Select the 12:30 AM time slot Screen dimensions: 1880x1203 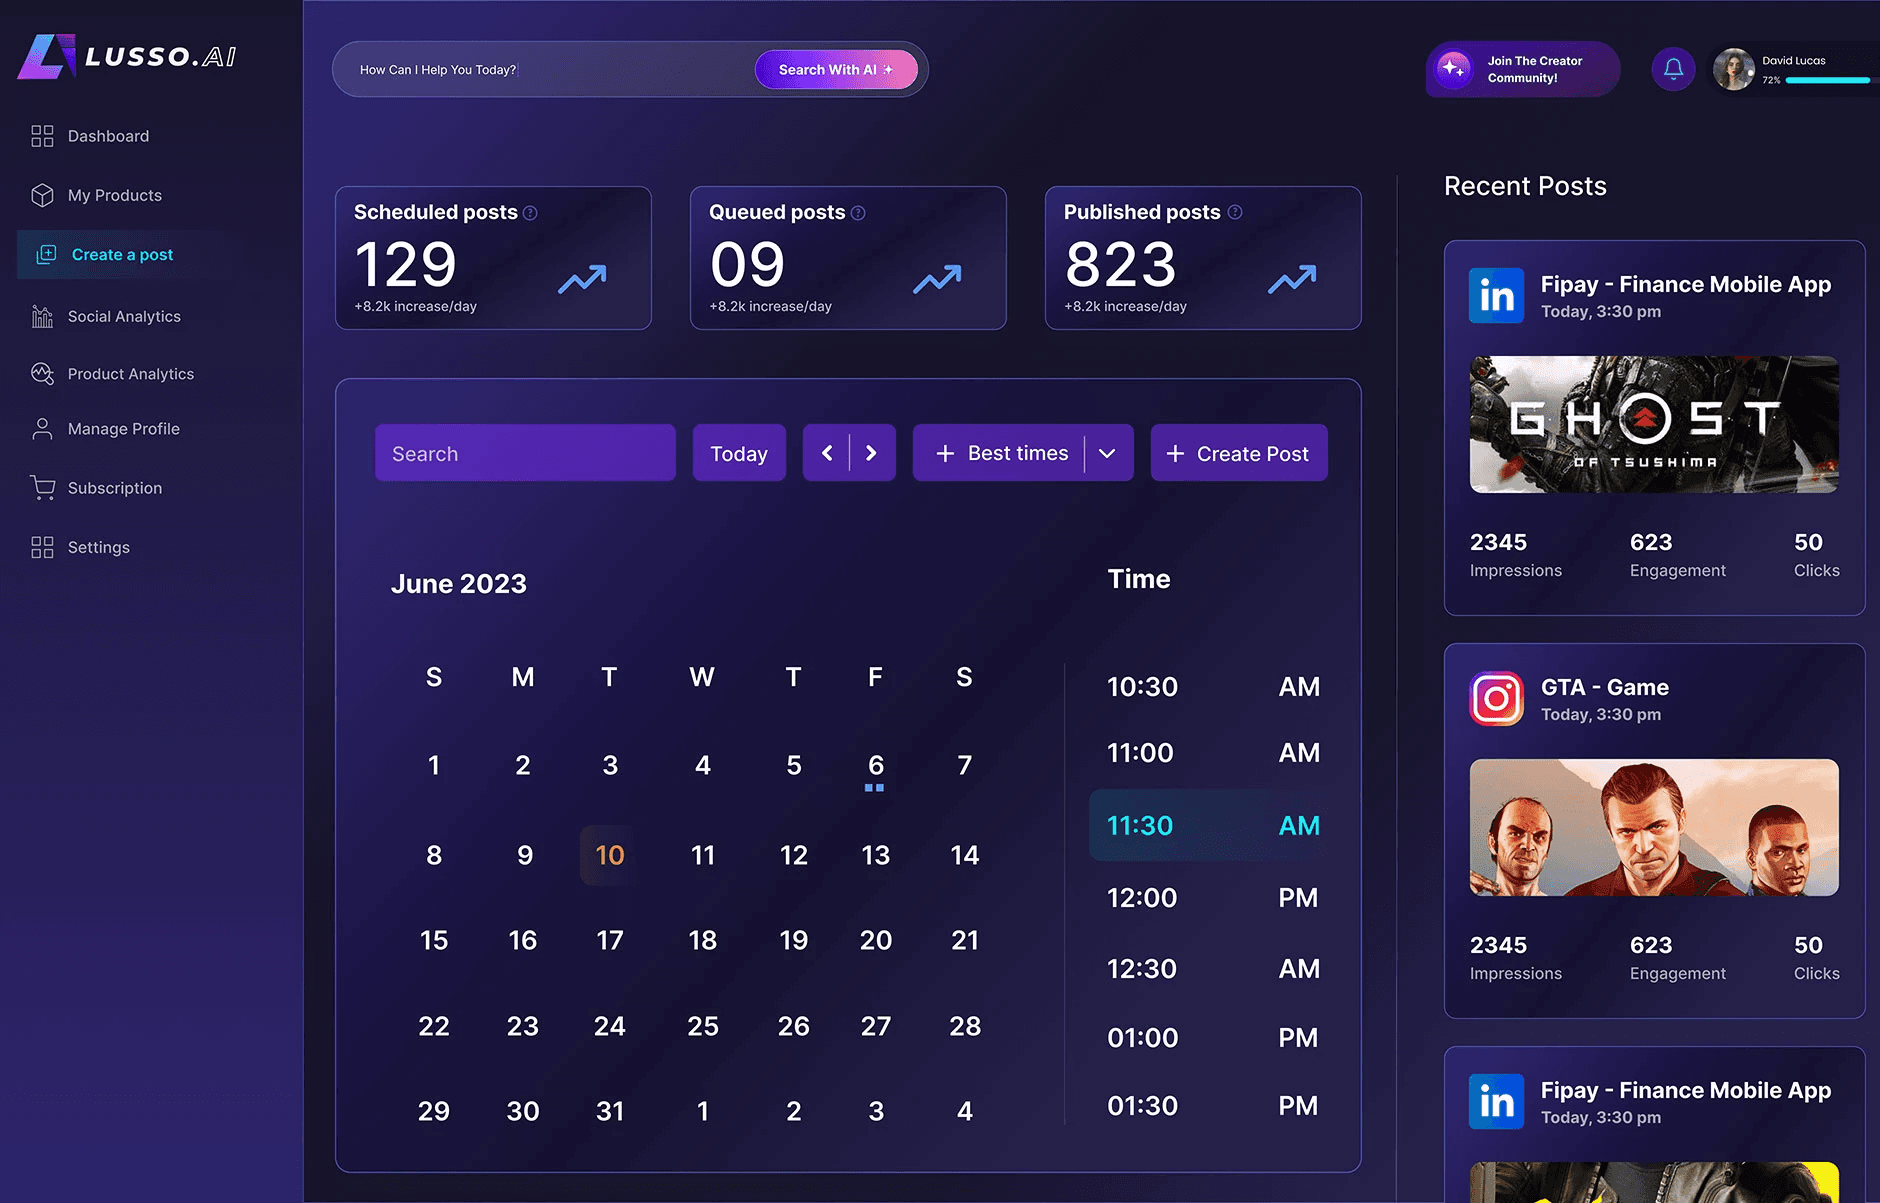click(1212, 969)
